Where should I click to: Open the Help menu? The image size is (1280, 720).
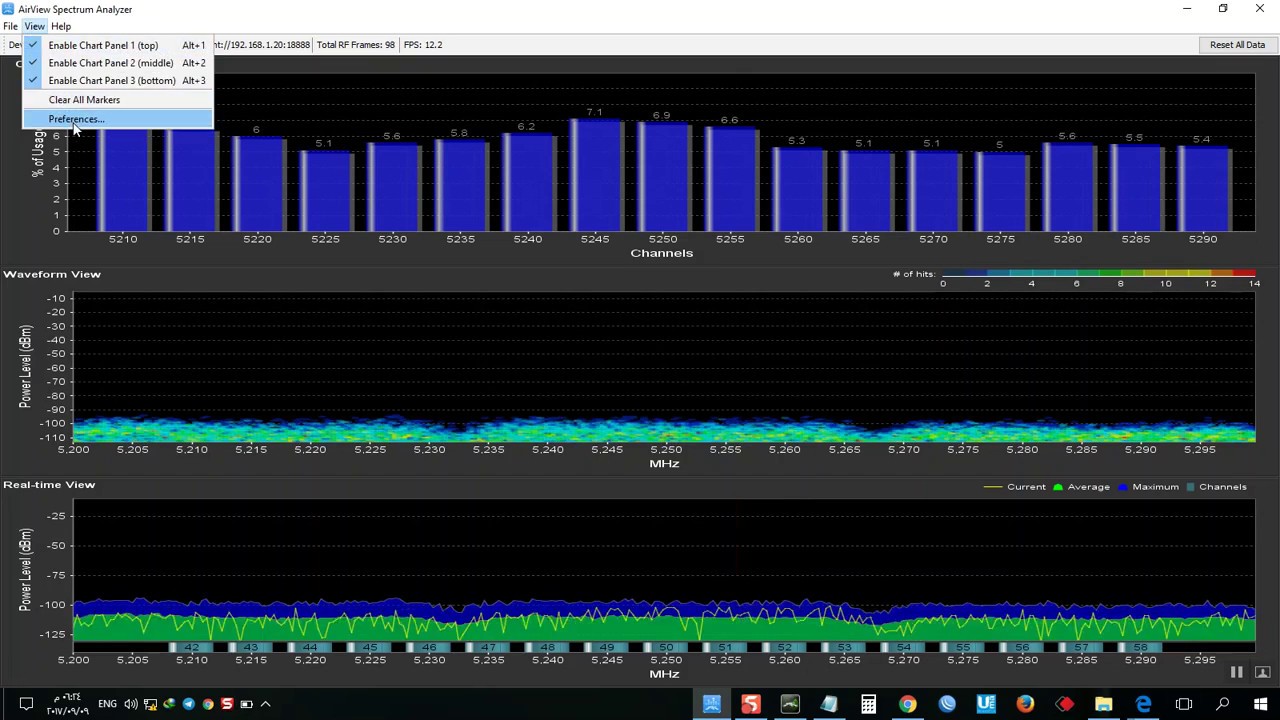61,26
